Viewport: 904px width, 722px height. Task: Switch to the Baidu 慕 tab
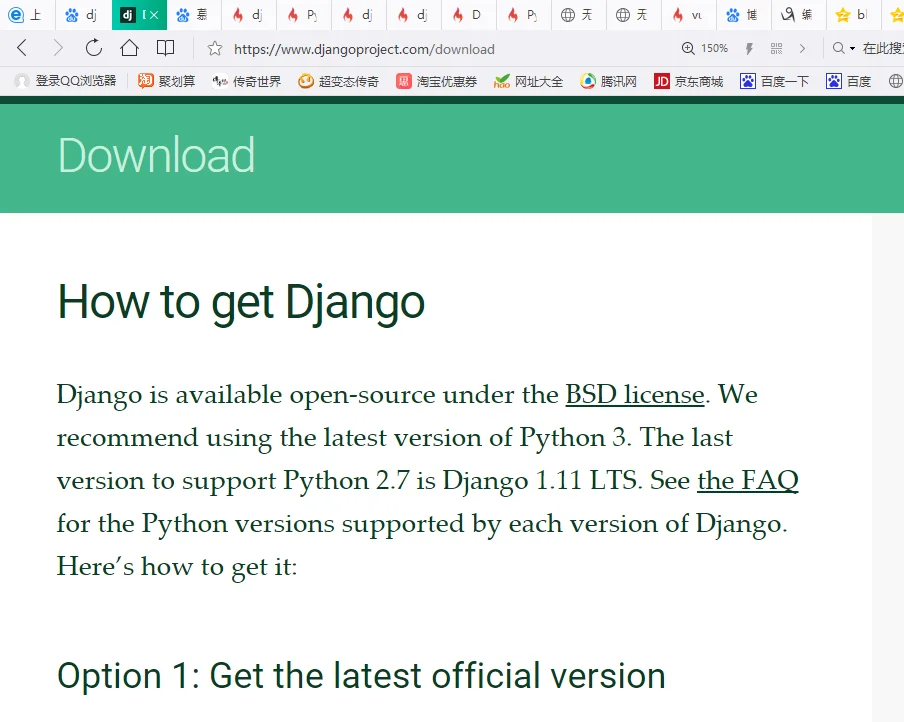pyautogui.click(x=194, y=15)
